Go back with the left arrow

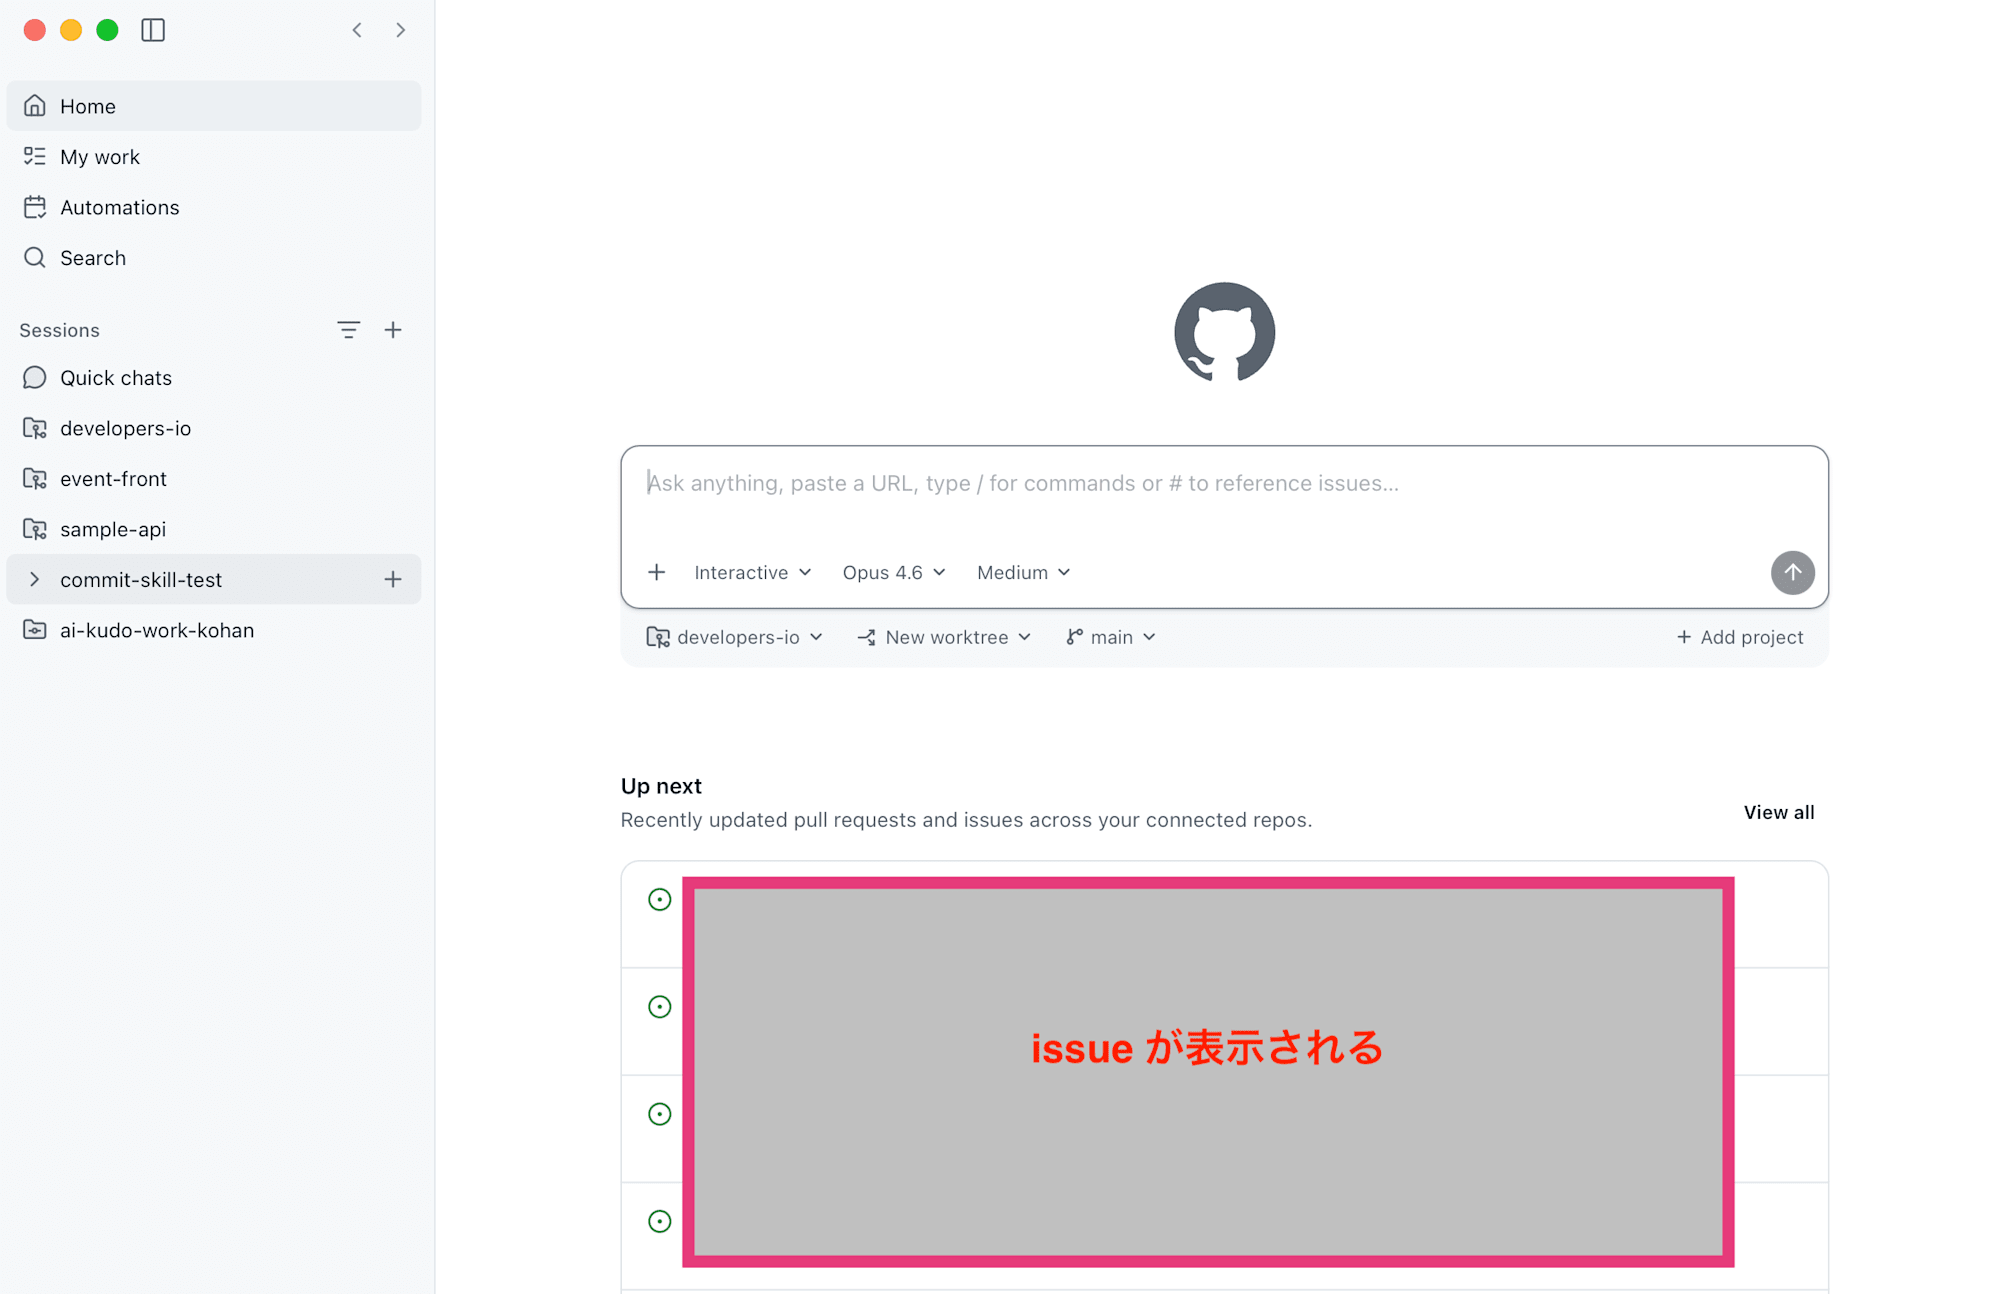click(357, 30)
